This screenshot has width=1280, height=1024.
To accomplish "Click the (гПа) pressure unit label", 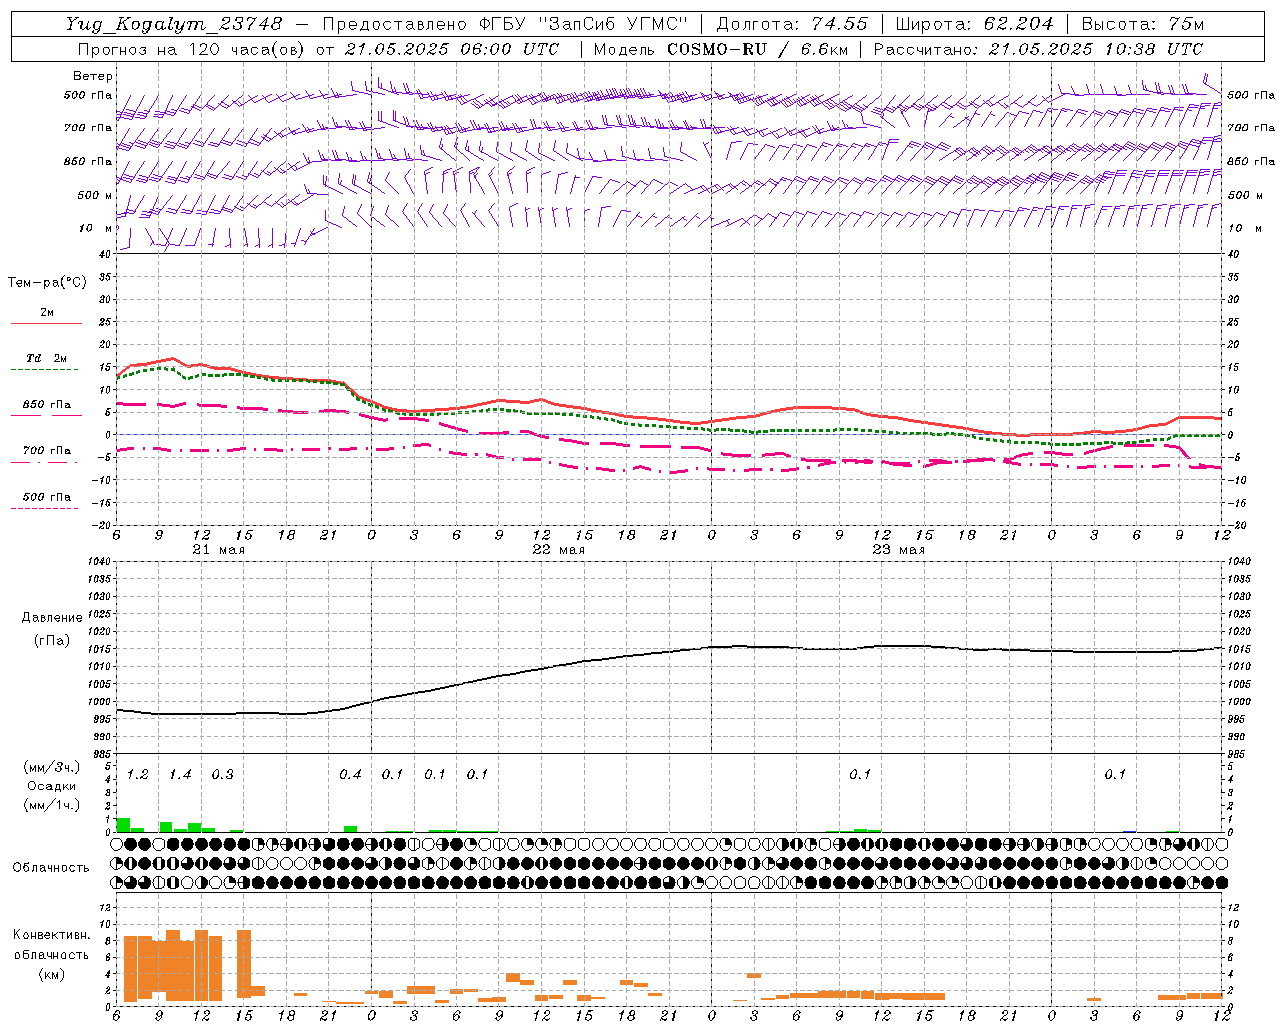I will tap(51, 641).
